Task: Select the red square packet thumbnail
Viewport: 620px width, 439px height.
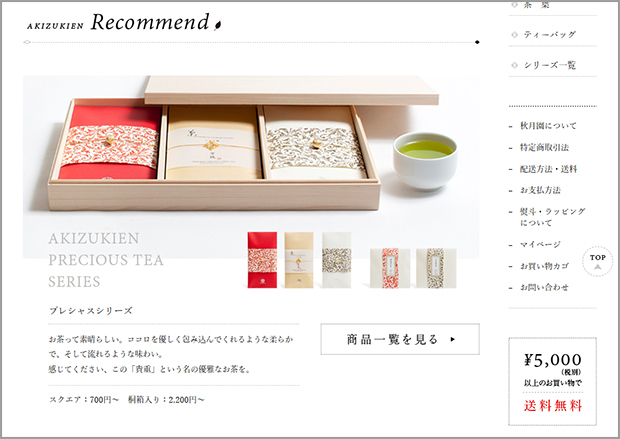Action: pyautogui.click(x=390, y=268)
